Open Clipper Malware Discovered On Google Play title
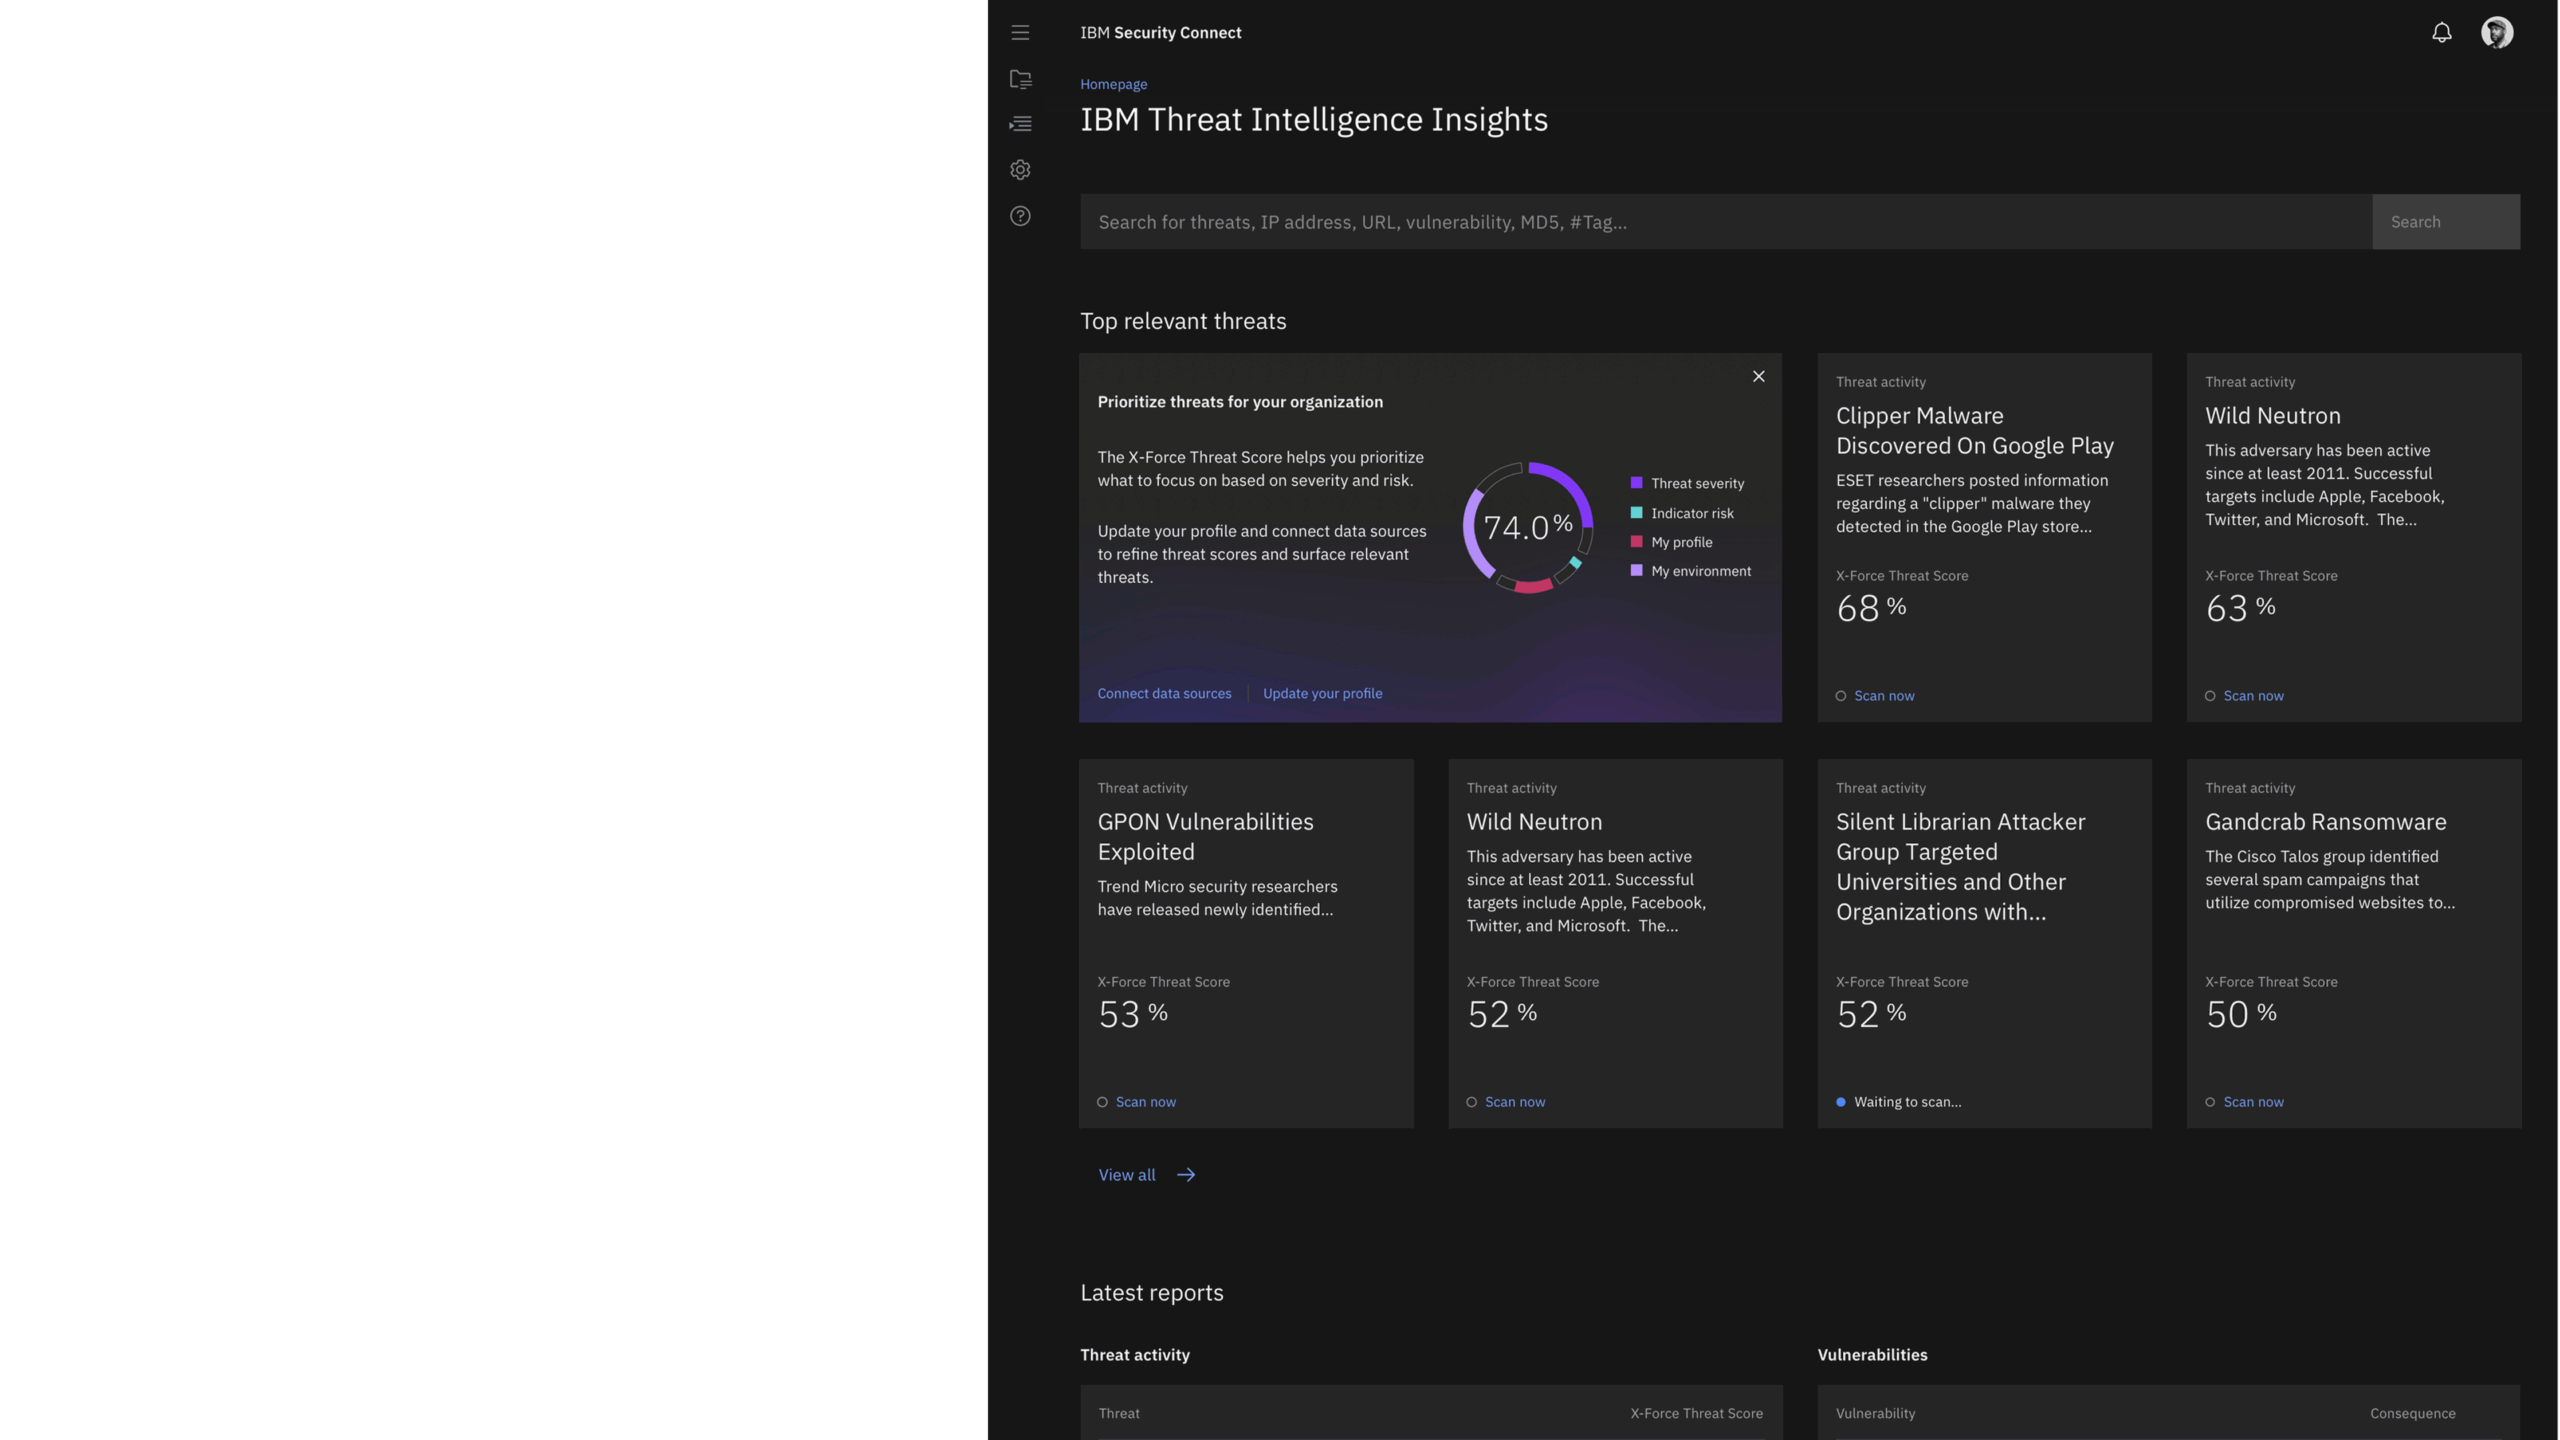Viewport: 2560px width, 1440px height. [1974, 431]
